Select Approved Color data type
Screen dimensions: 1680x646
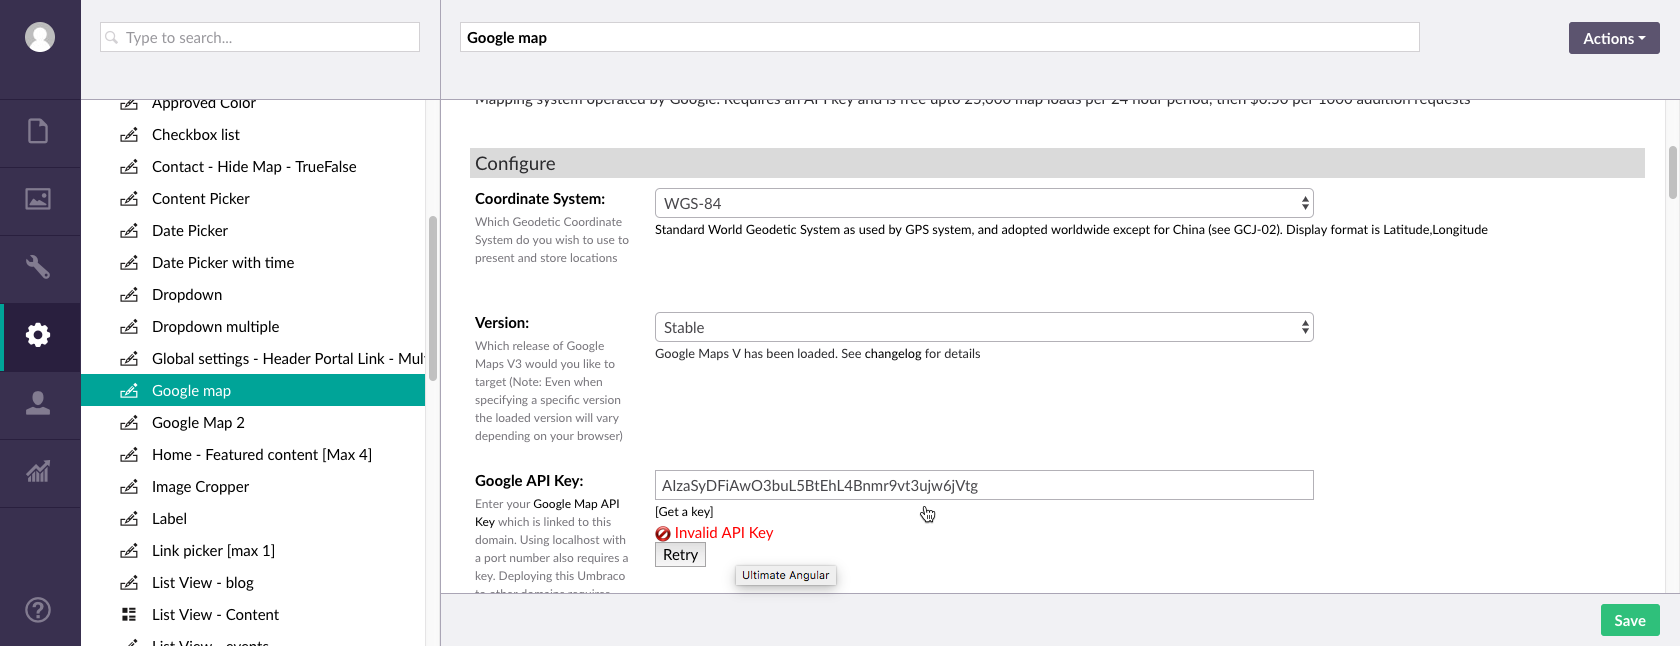[x=204, y=103]
